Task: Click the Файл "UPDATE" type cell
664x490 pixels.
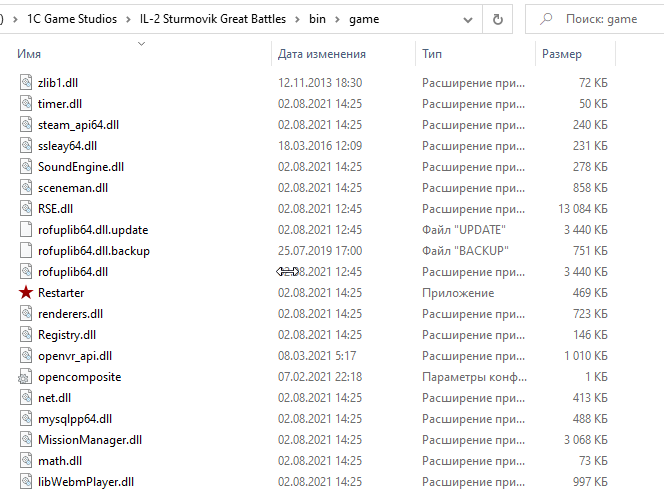Action: pos(464,230)
